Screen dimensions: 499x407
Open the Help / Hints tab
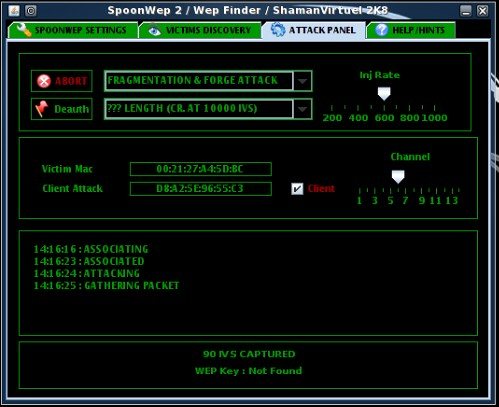(x=411, y=30)
